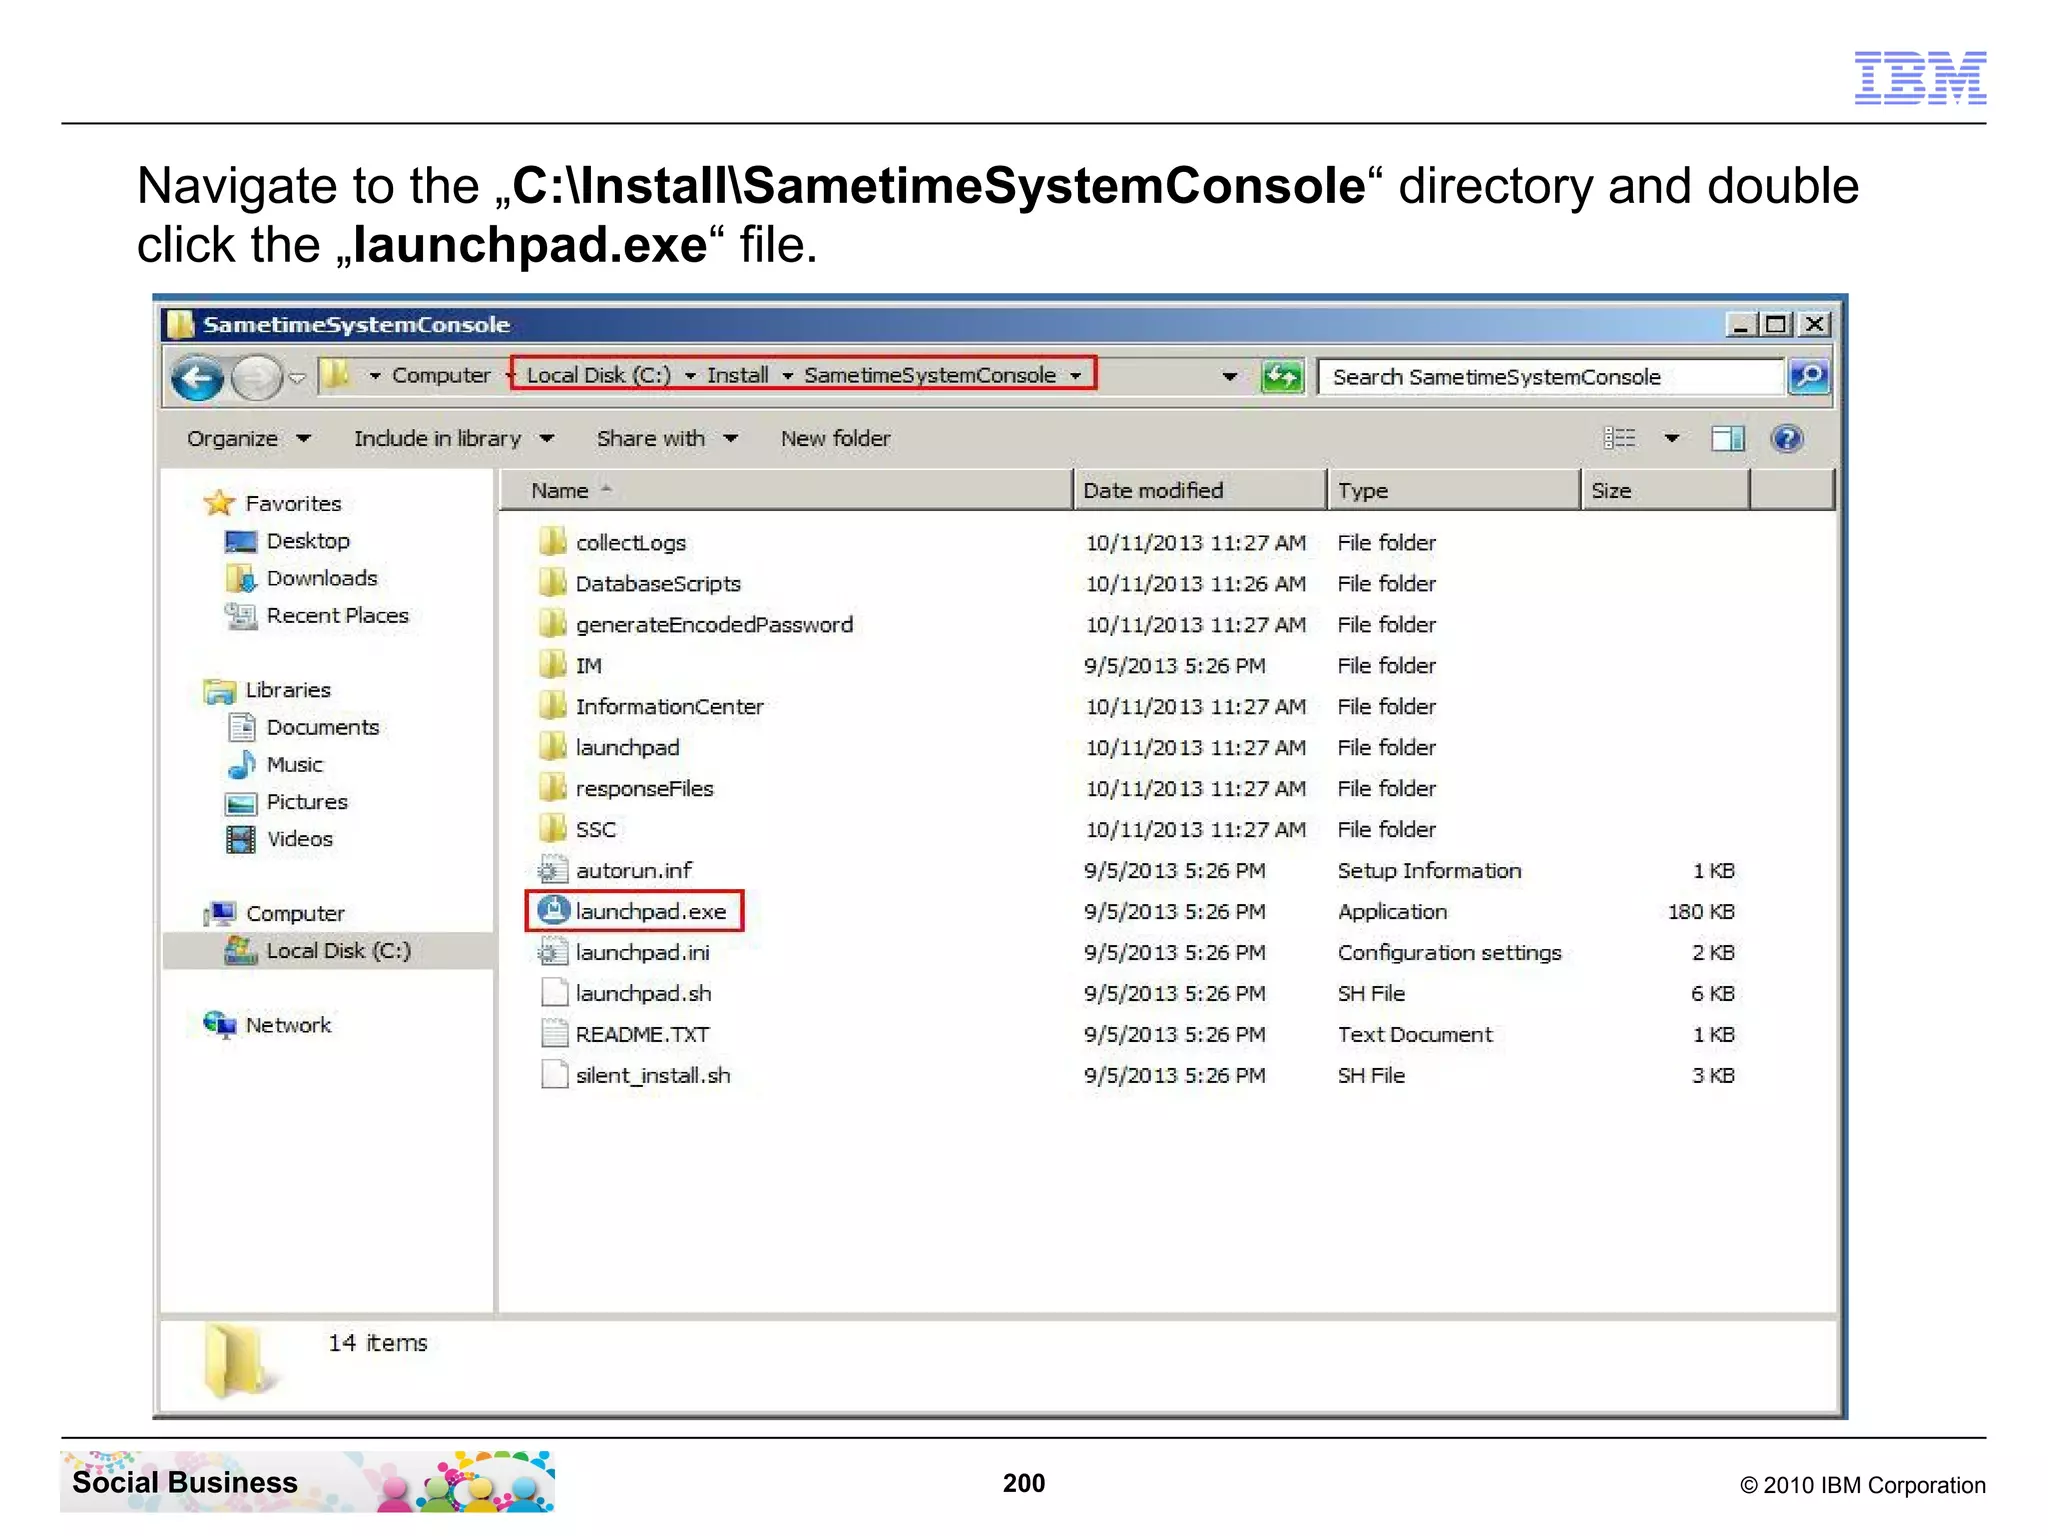Expand dropdown arrow after Install breadcrumb
The width and height of the screenshot is (2048, 1536).
(x=788, y=376)
